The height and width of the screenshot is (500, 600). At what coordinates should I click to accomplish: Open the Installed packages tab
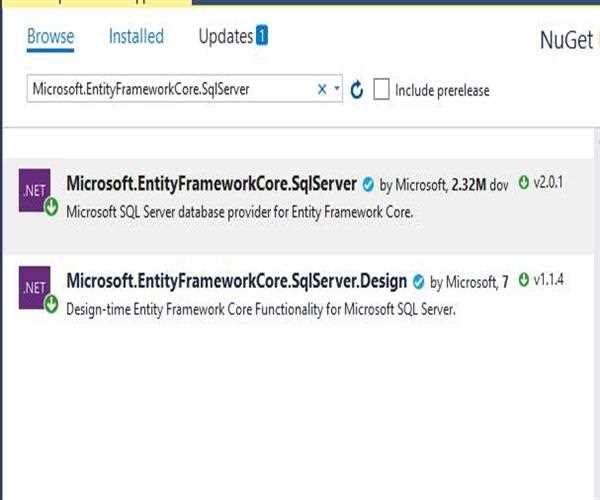[x=136, y=37]
